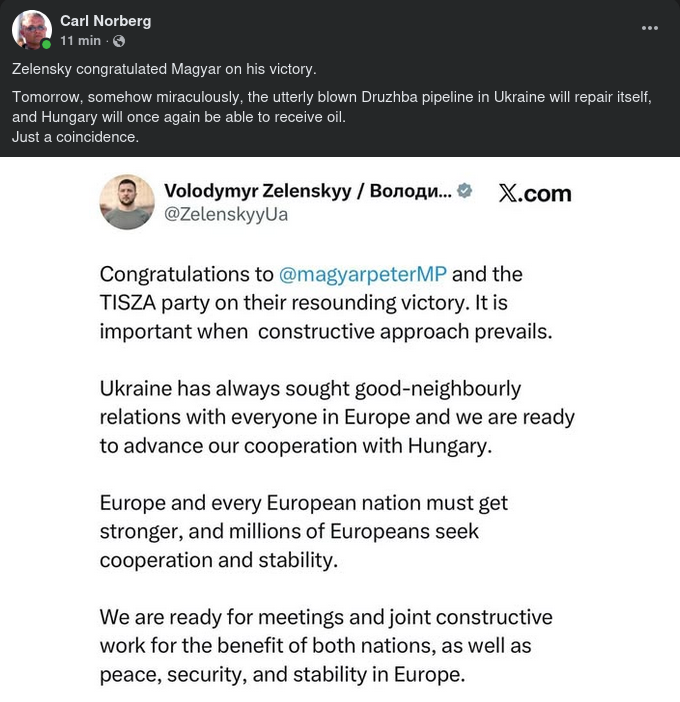The height and width of the screenshot is (702, 680).
Task: Click the Volodymyr Zelenskyy display name
Action: (x=307, y=191)
